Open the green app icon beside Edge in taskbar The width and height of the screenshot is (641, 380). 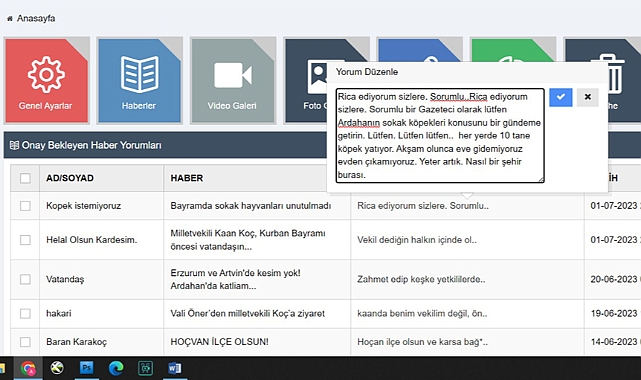coord(146,368)
